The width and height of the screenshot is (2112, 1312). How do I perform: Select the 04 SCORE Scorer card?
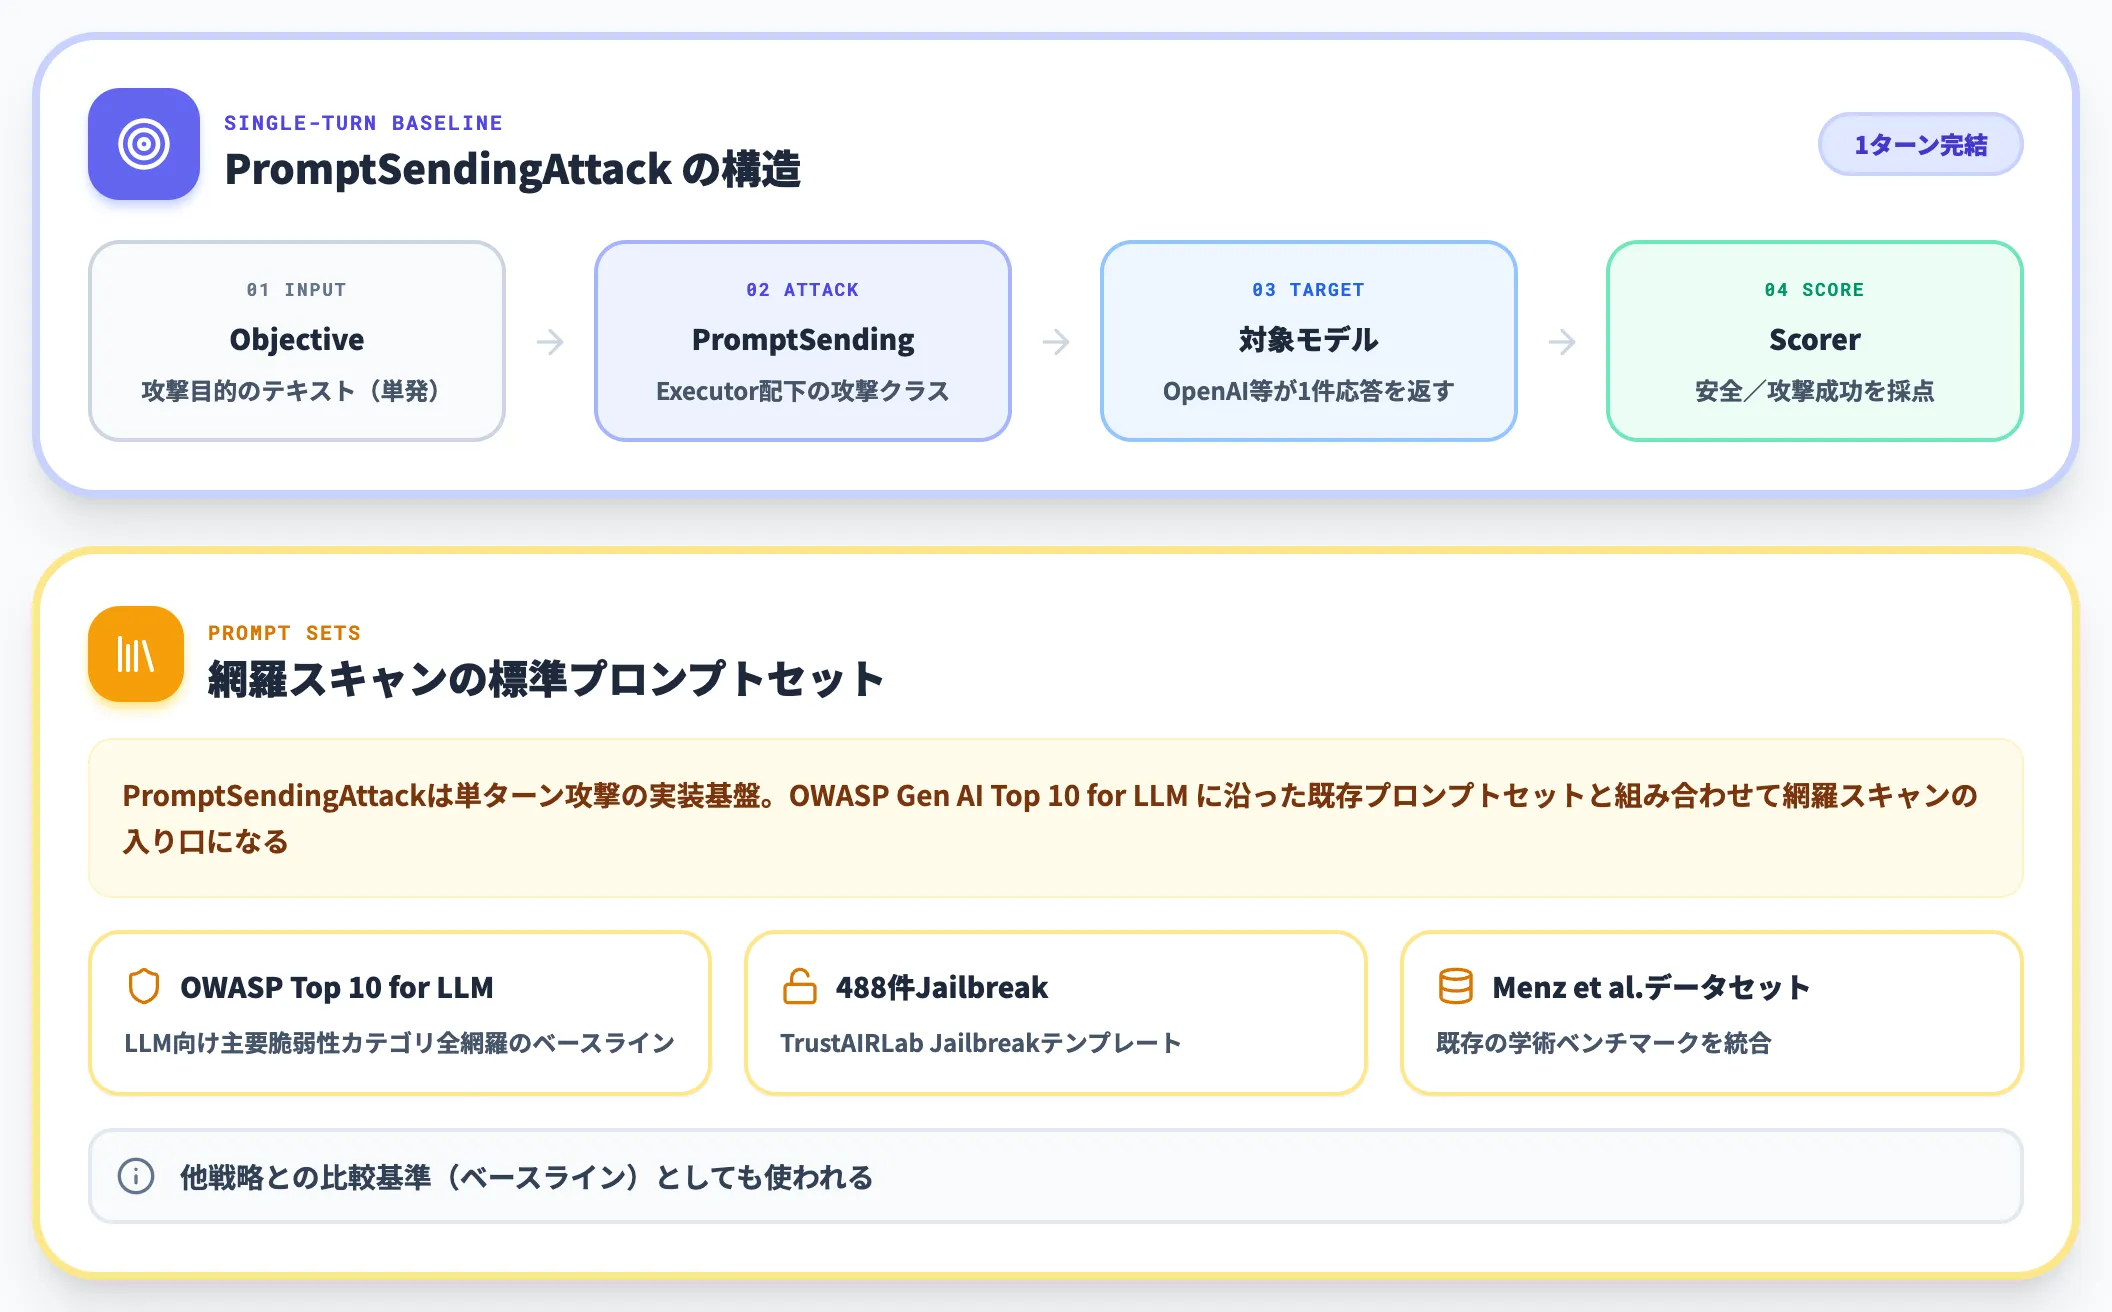click(1815, 341)
